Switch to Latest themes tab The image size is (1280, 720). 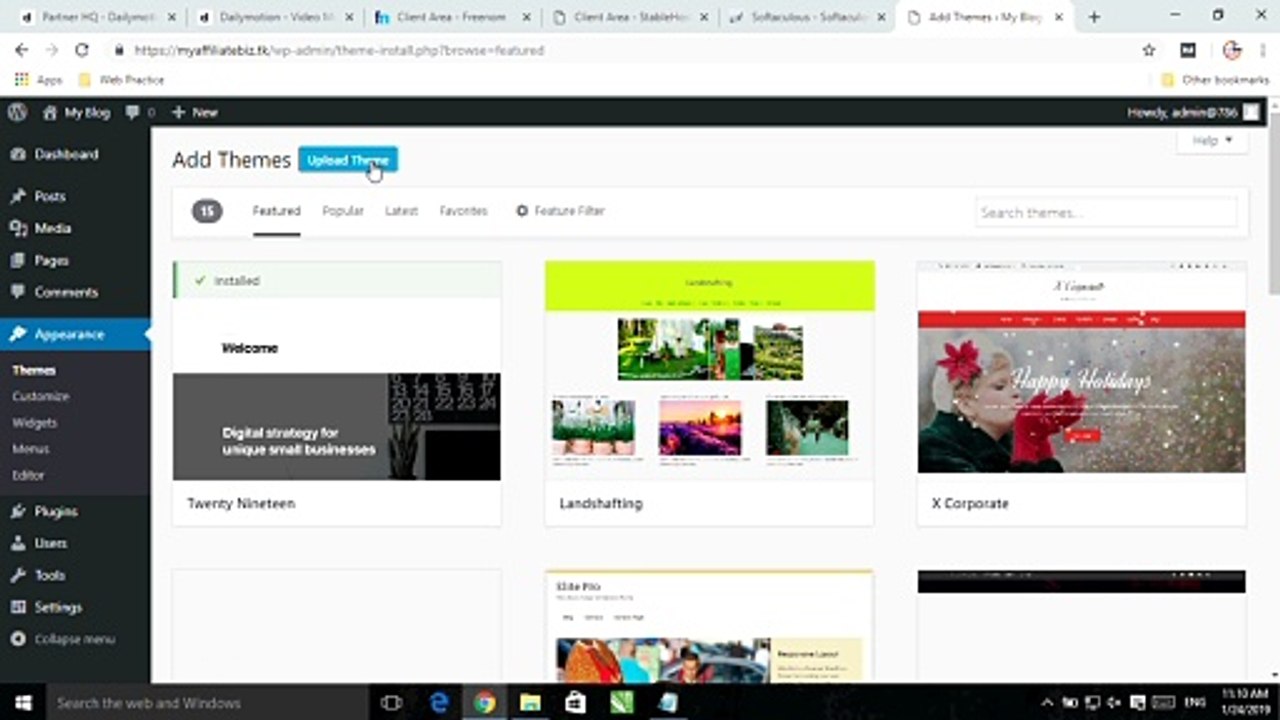tap(401, 211)
